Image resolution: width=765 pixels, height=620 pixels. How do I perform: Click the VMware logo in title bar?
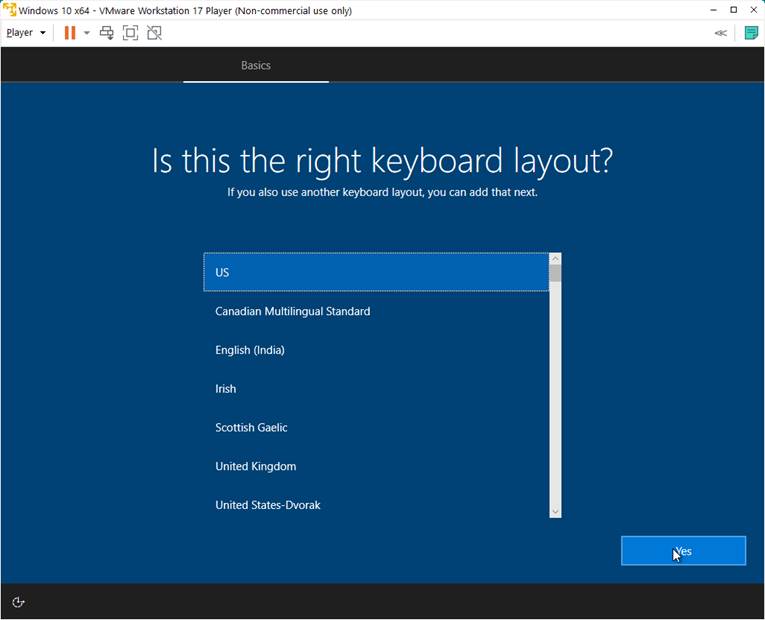tap(9, 10)
